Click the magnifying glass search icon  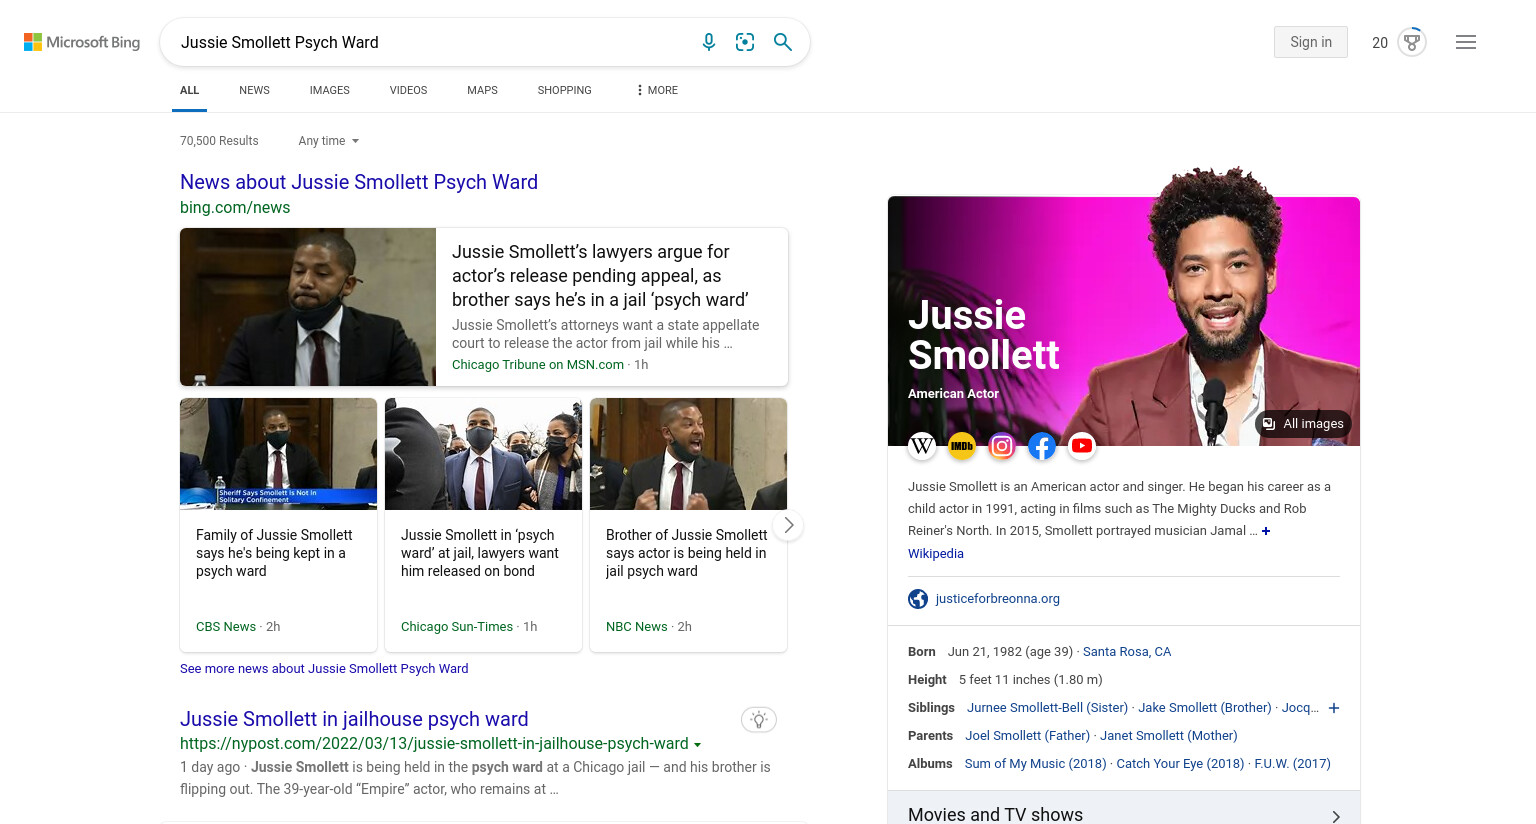tap(783, 42)
